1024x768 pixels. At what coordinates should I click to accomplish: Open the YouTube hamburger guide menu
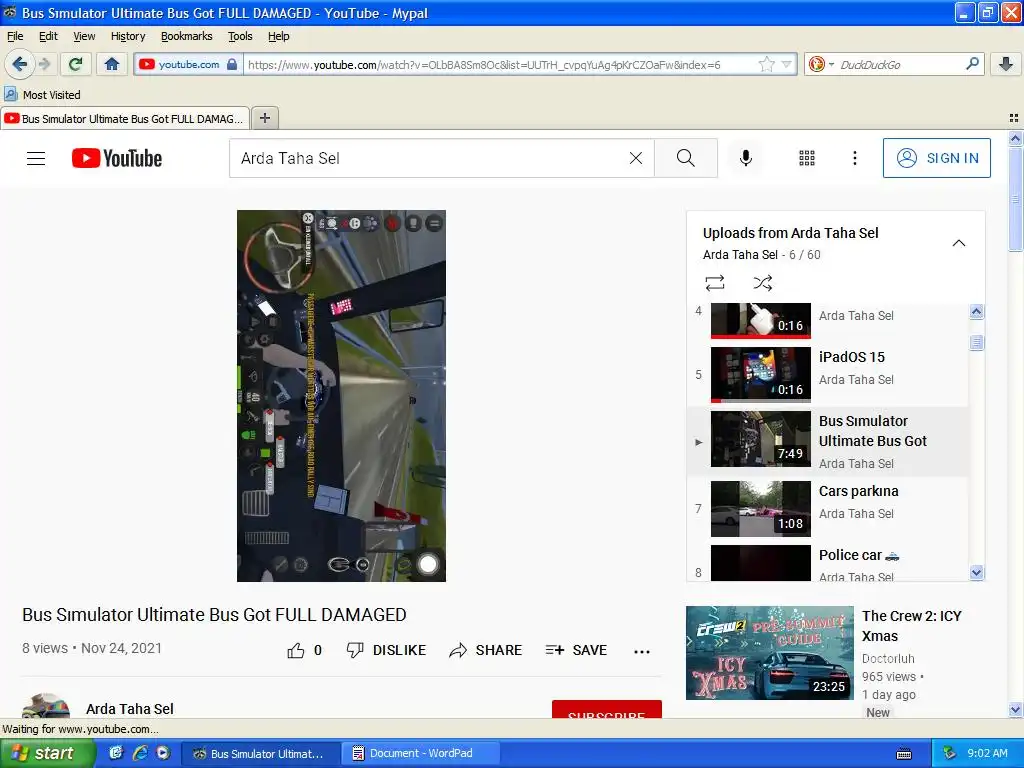click(x=36, y=158)
